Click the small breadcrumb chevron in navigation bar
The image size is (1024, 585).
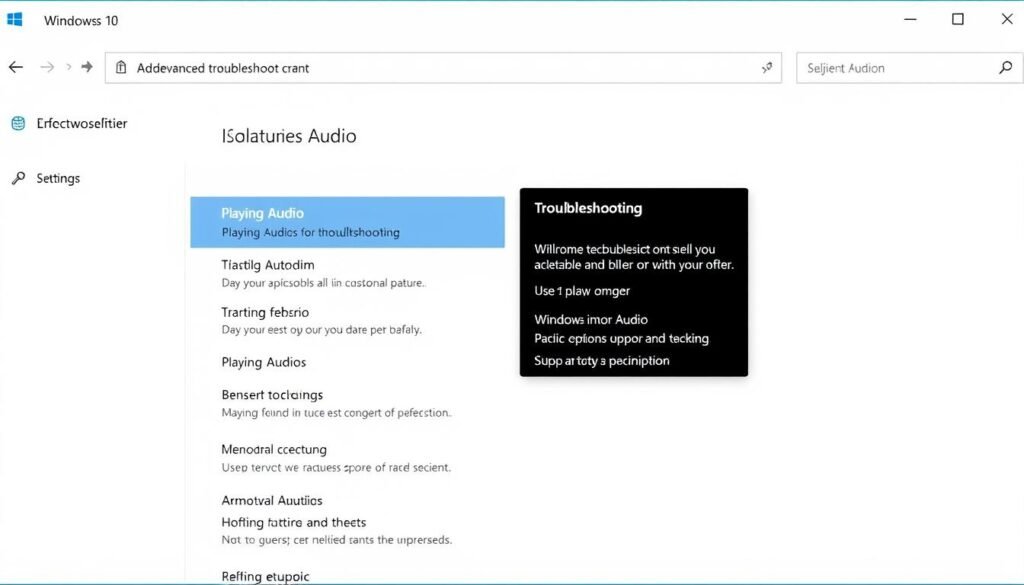point(69,67)
